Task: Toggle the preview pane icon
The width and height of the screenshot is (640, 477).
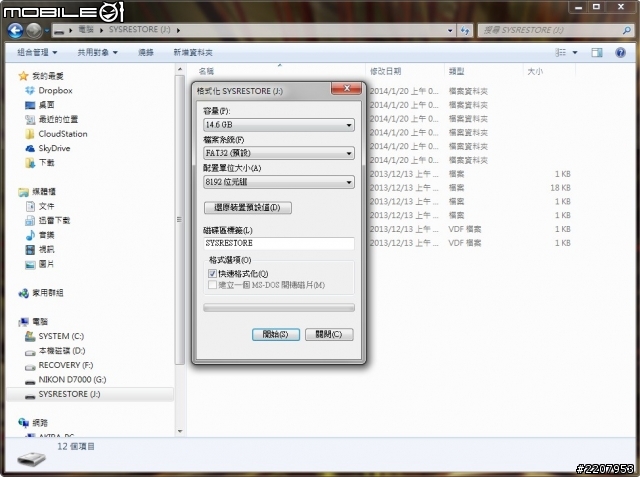Action: tap(596, 52)
